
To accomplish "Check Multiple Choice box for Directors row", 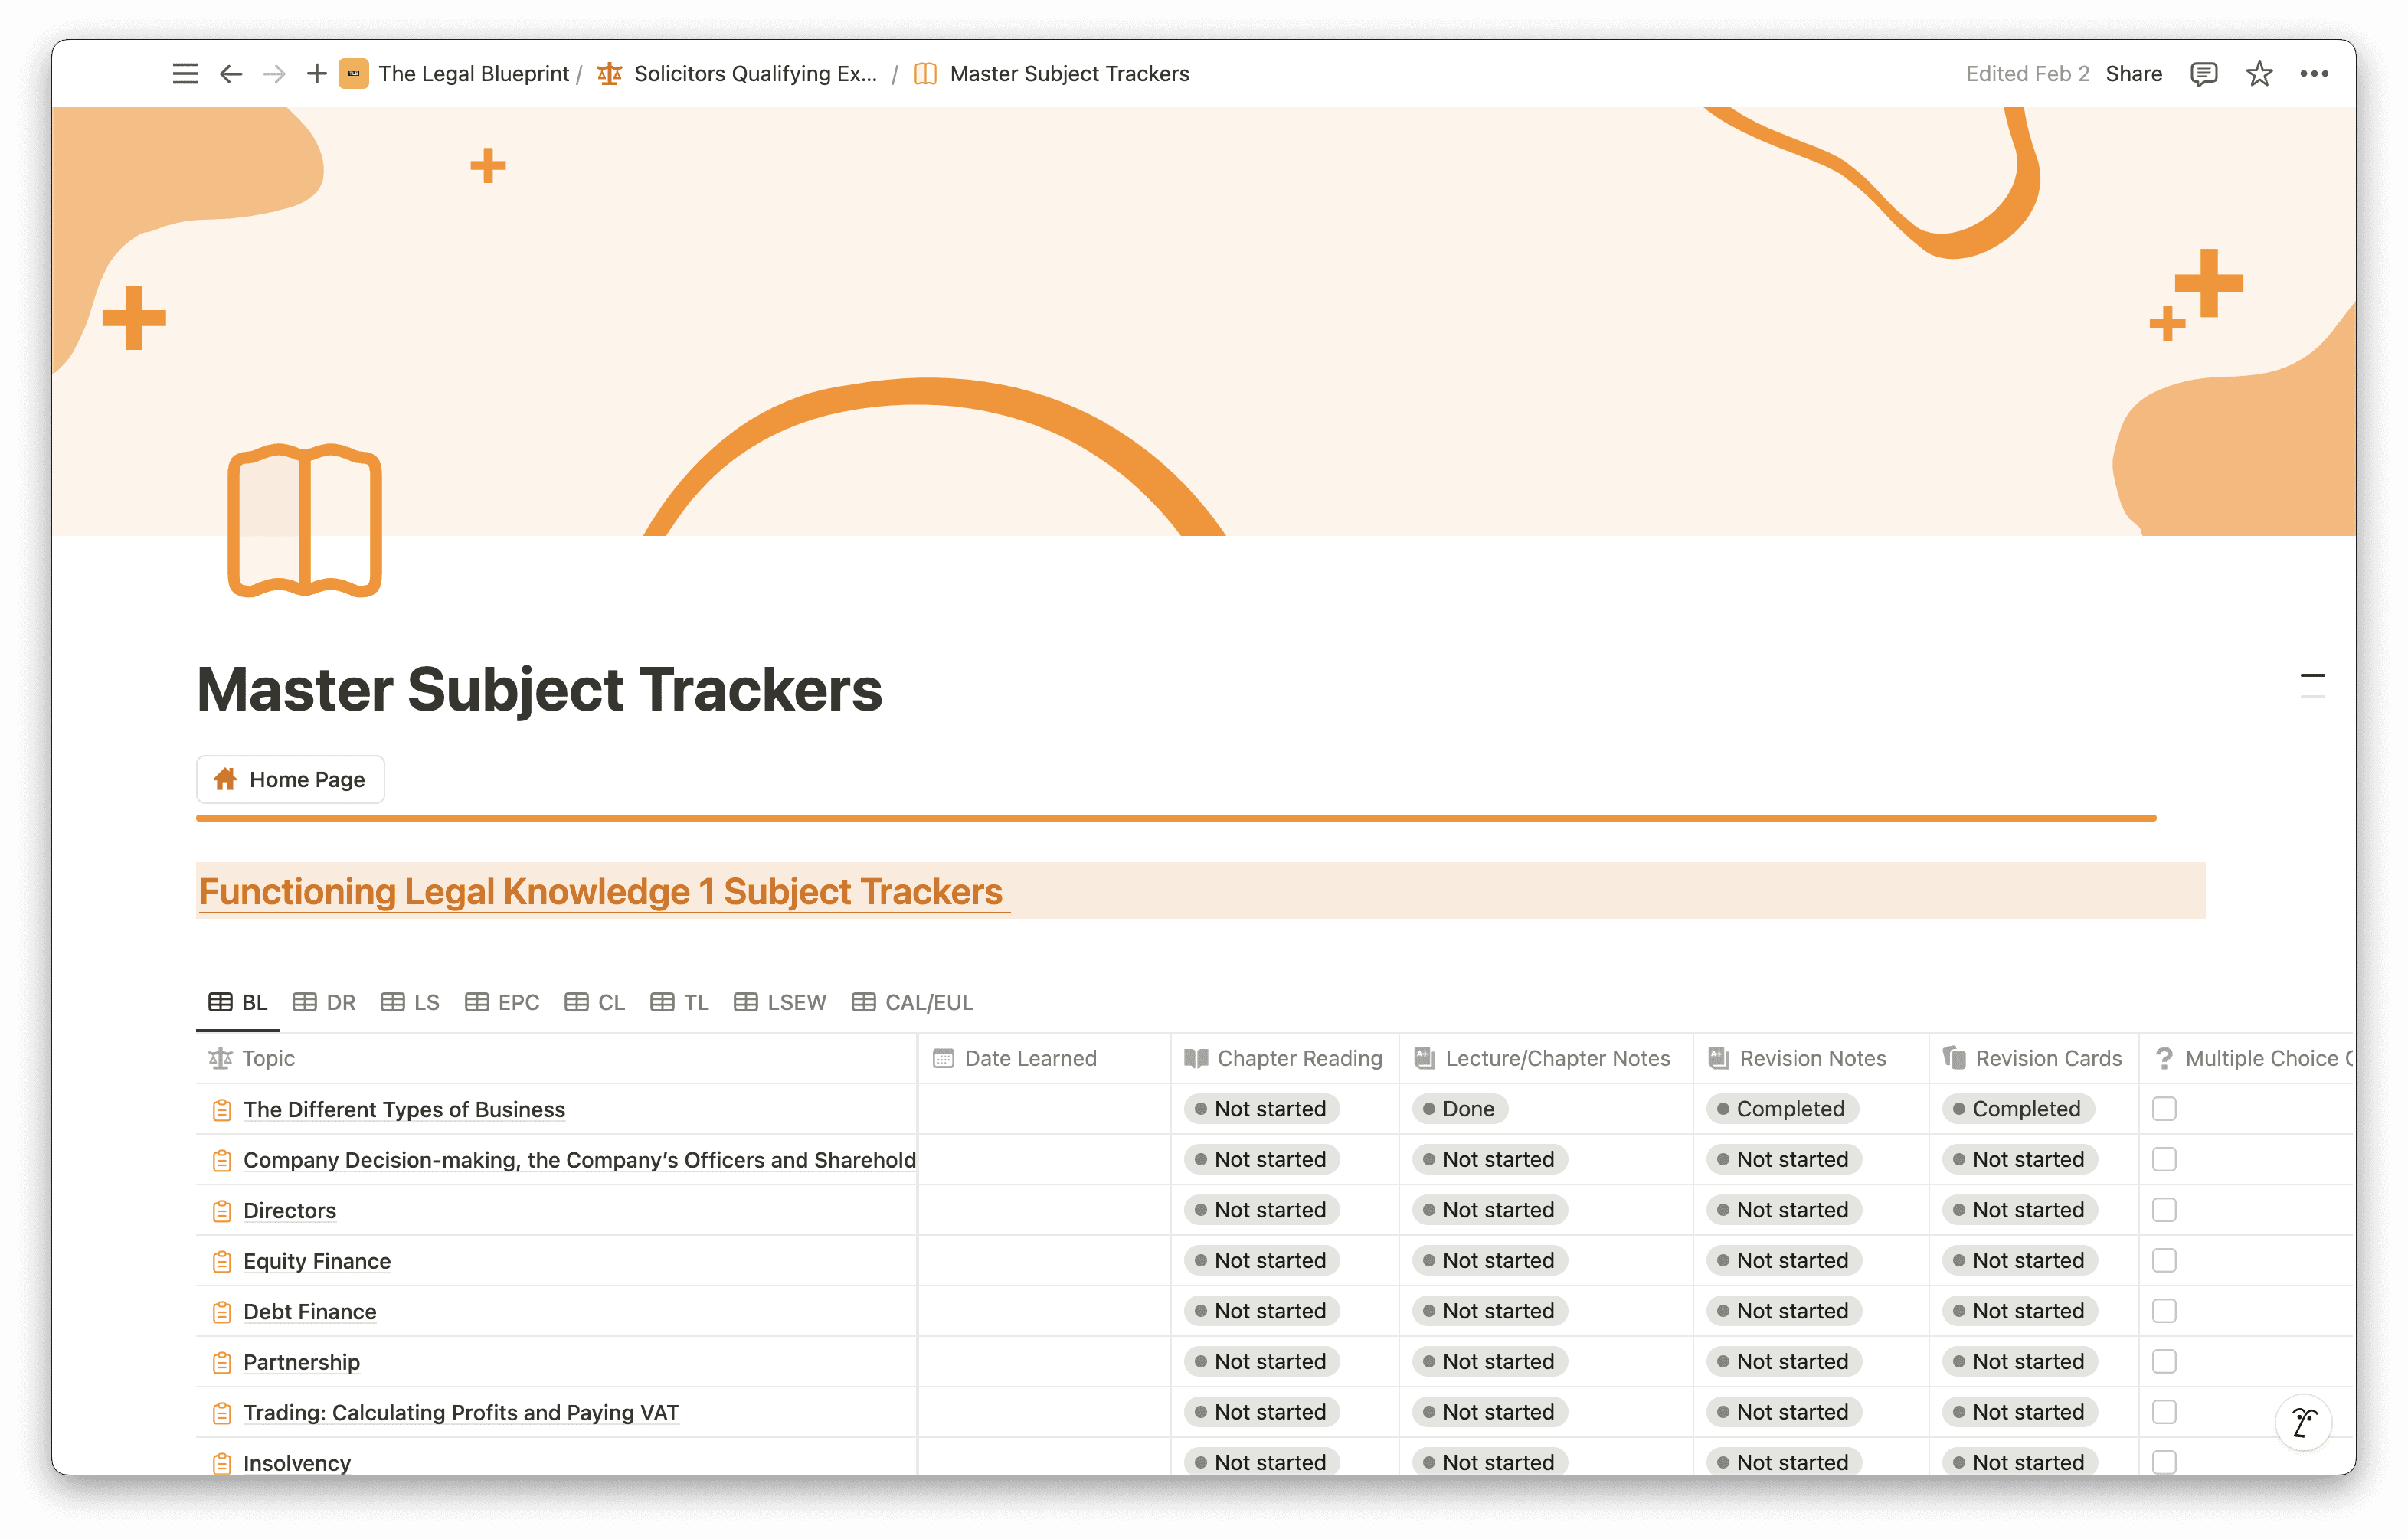I will pyautogui.click(x=2164, y=1210).
